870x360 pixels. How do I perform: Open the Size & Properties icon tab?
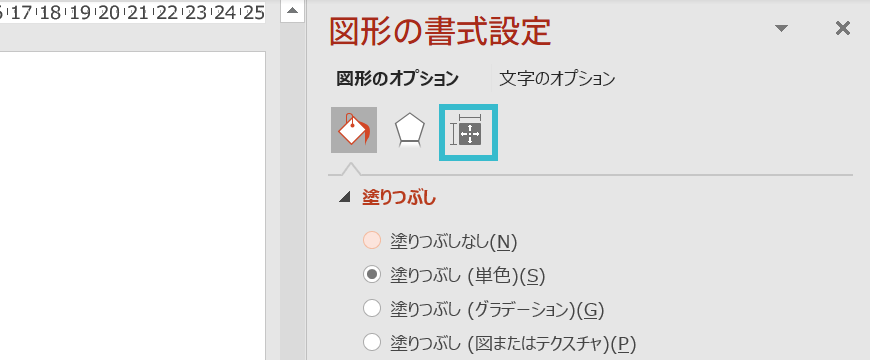click(x=468, y=133)
